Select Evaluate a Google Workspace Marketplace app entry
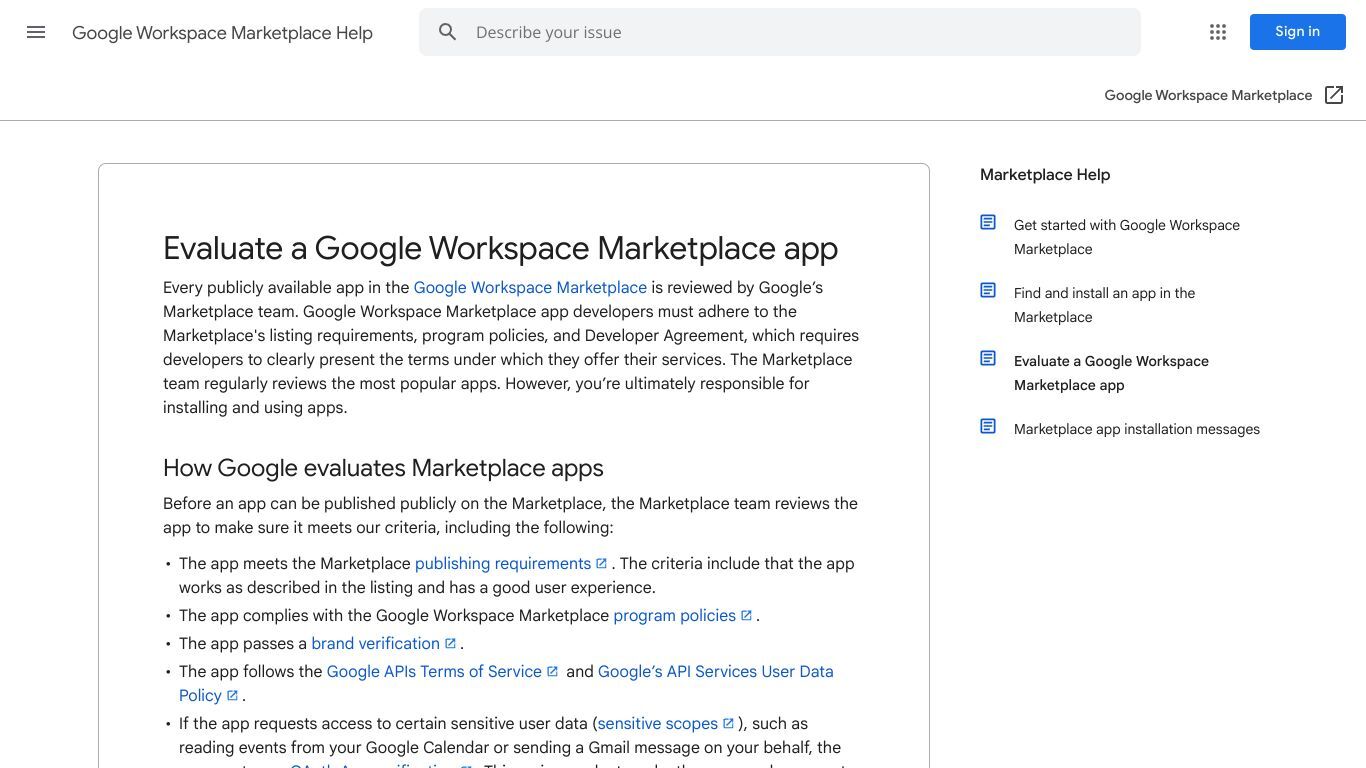Screen dimensions: 1366x768 (x=1111, y=373)
